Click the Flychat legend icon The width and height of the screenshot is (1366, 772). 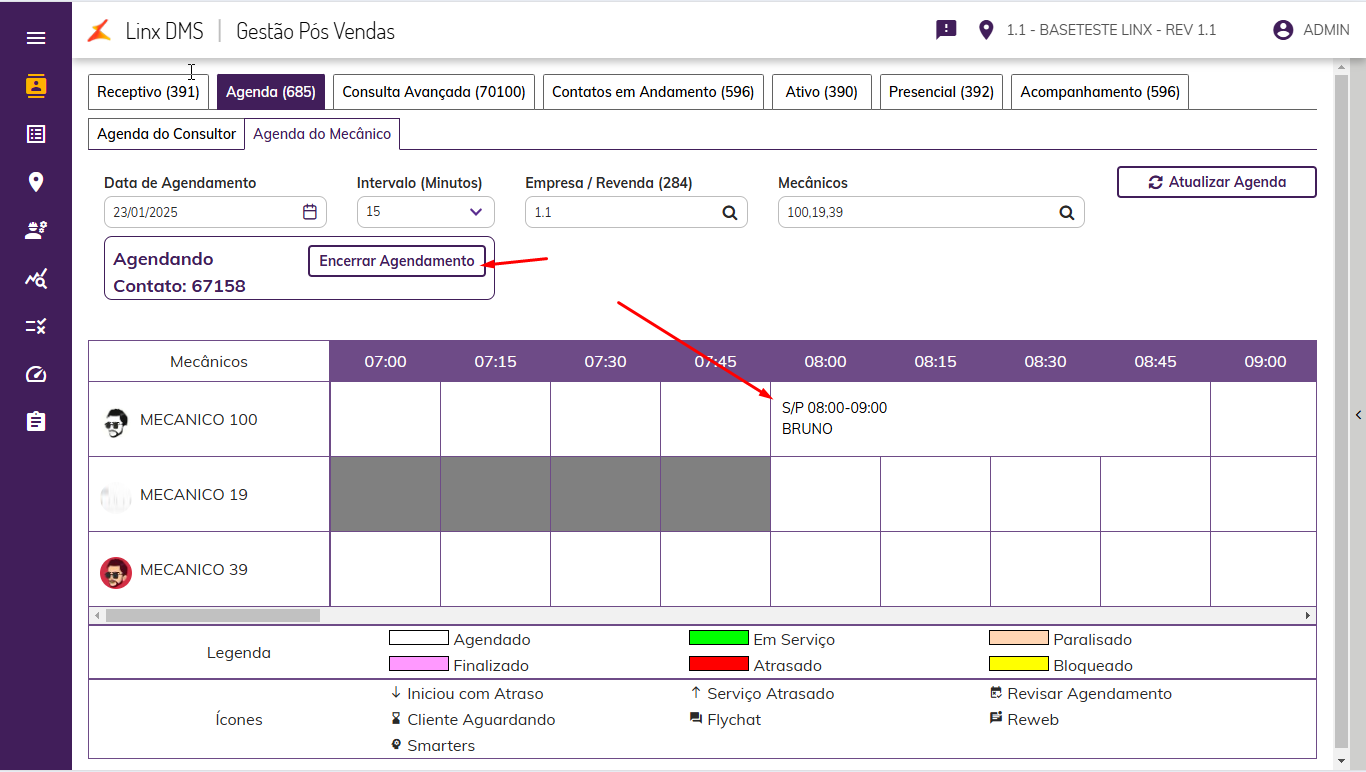tap(696, 718)
